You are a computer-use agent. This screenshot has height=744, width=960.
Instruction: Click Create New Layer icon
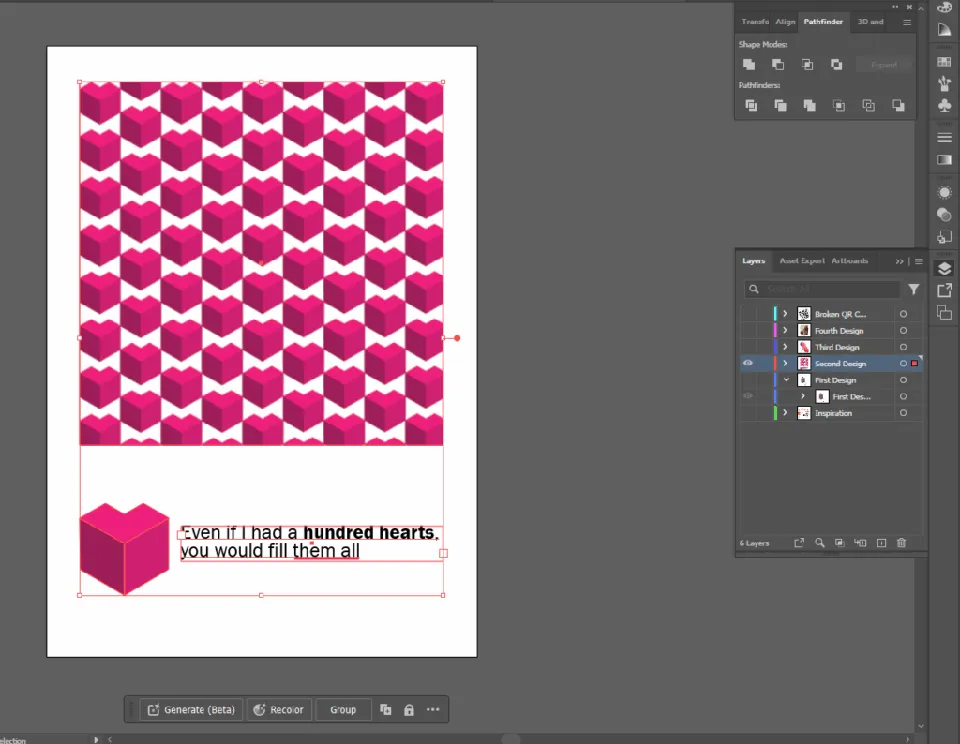[881, 543]
